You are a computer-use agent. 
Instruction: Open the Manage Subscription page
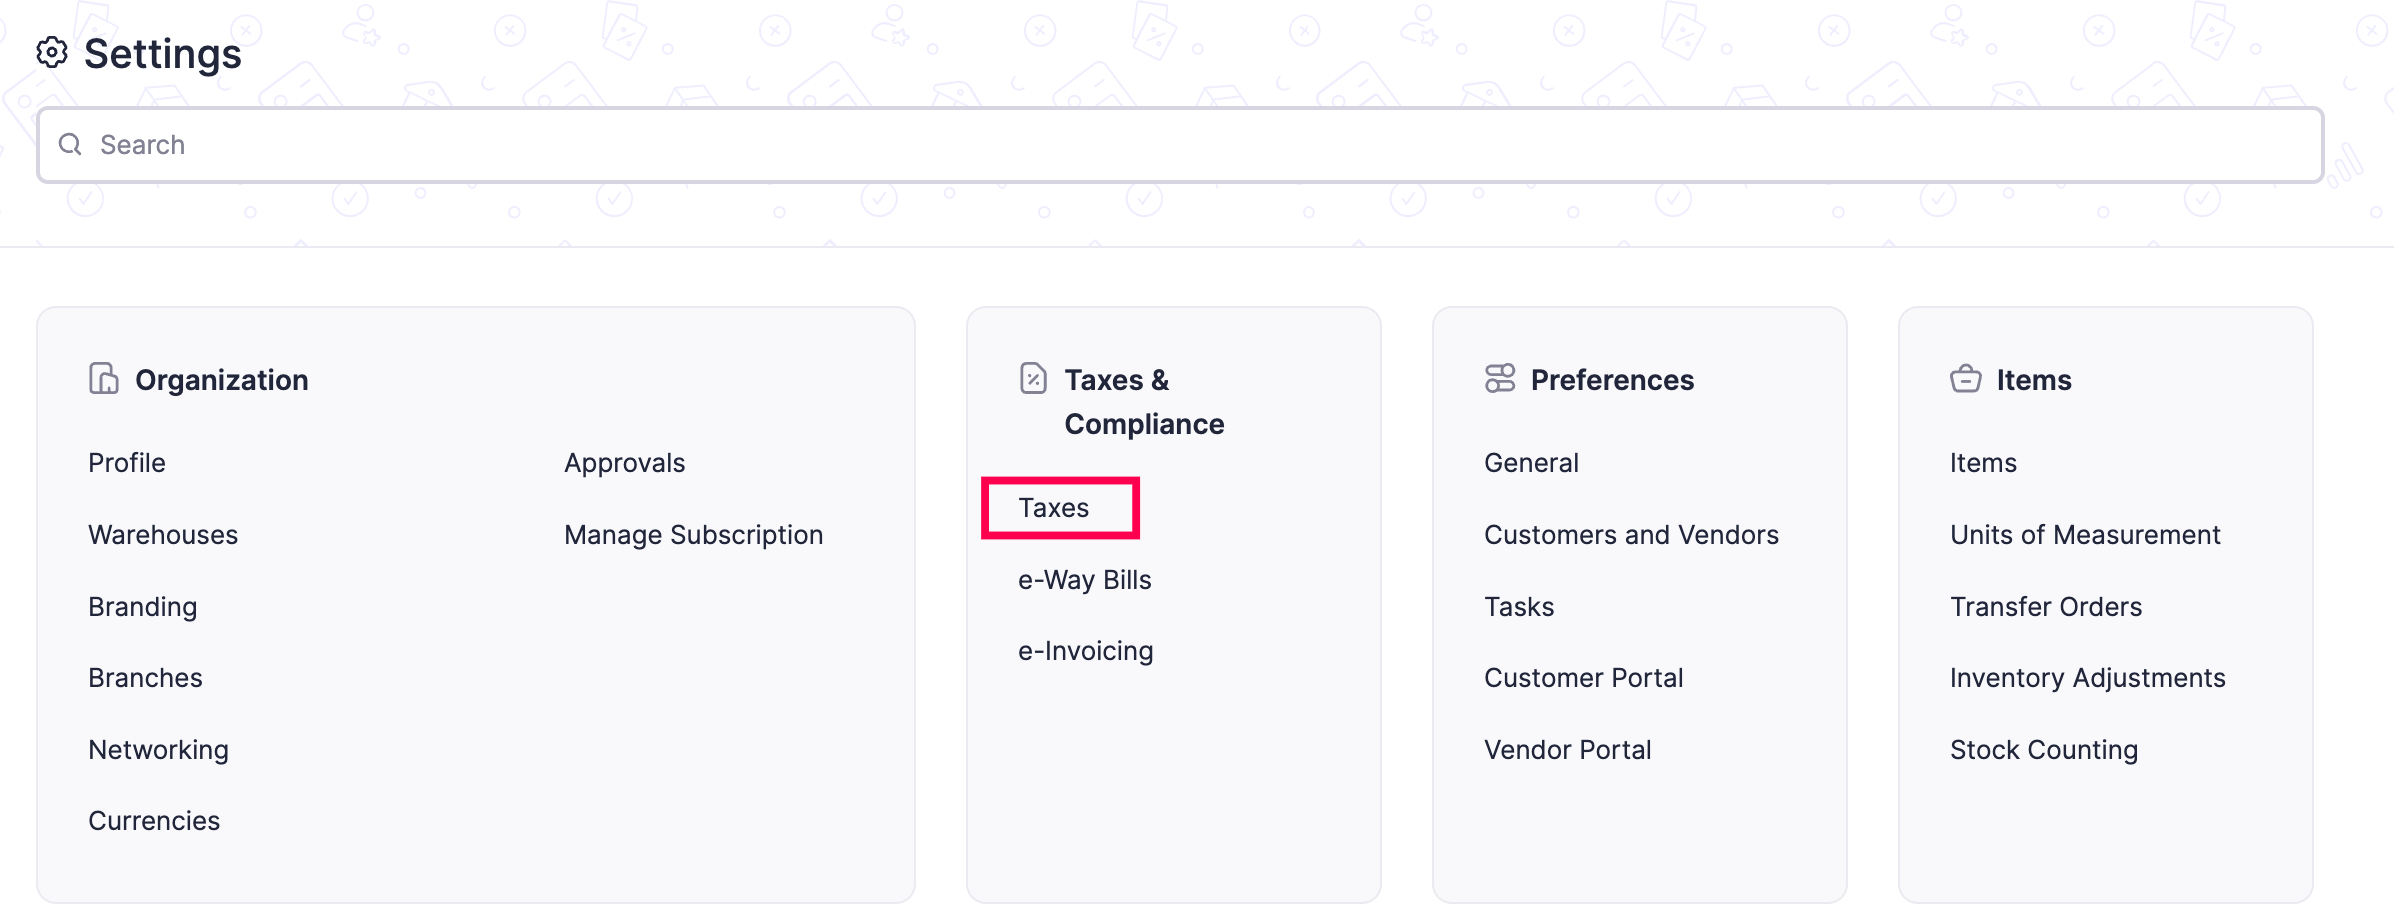pos(693,534)
